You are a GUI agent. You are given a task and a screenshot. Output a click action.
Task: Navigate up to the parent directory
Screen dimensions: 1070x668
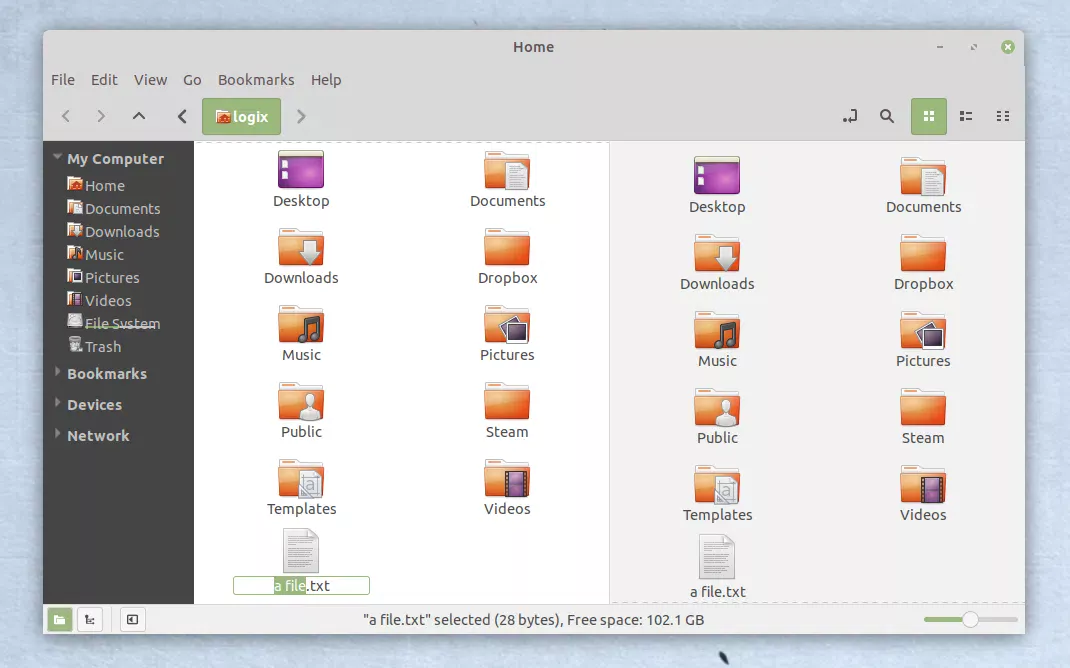coord(139,116)
